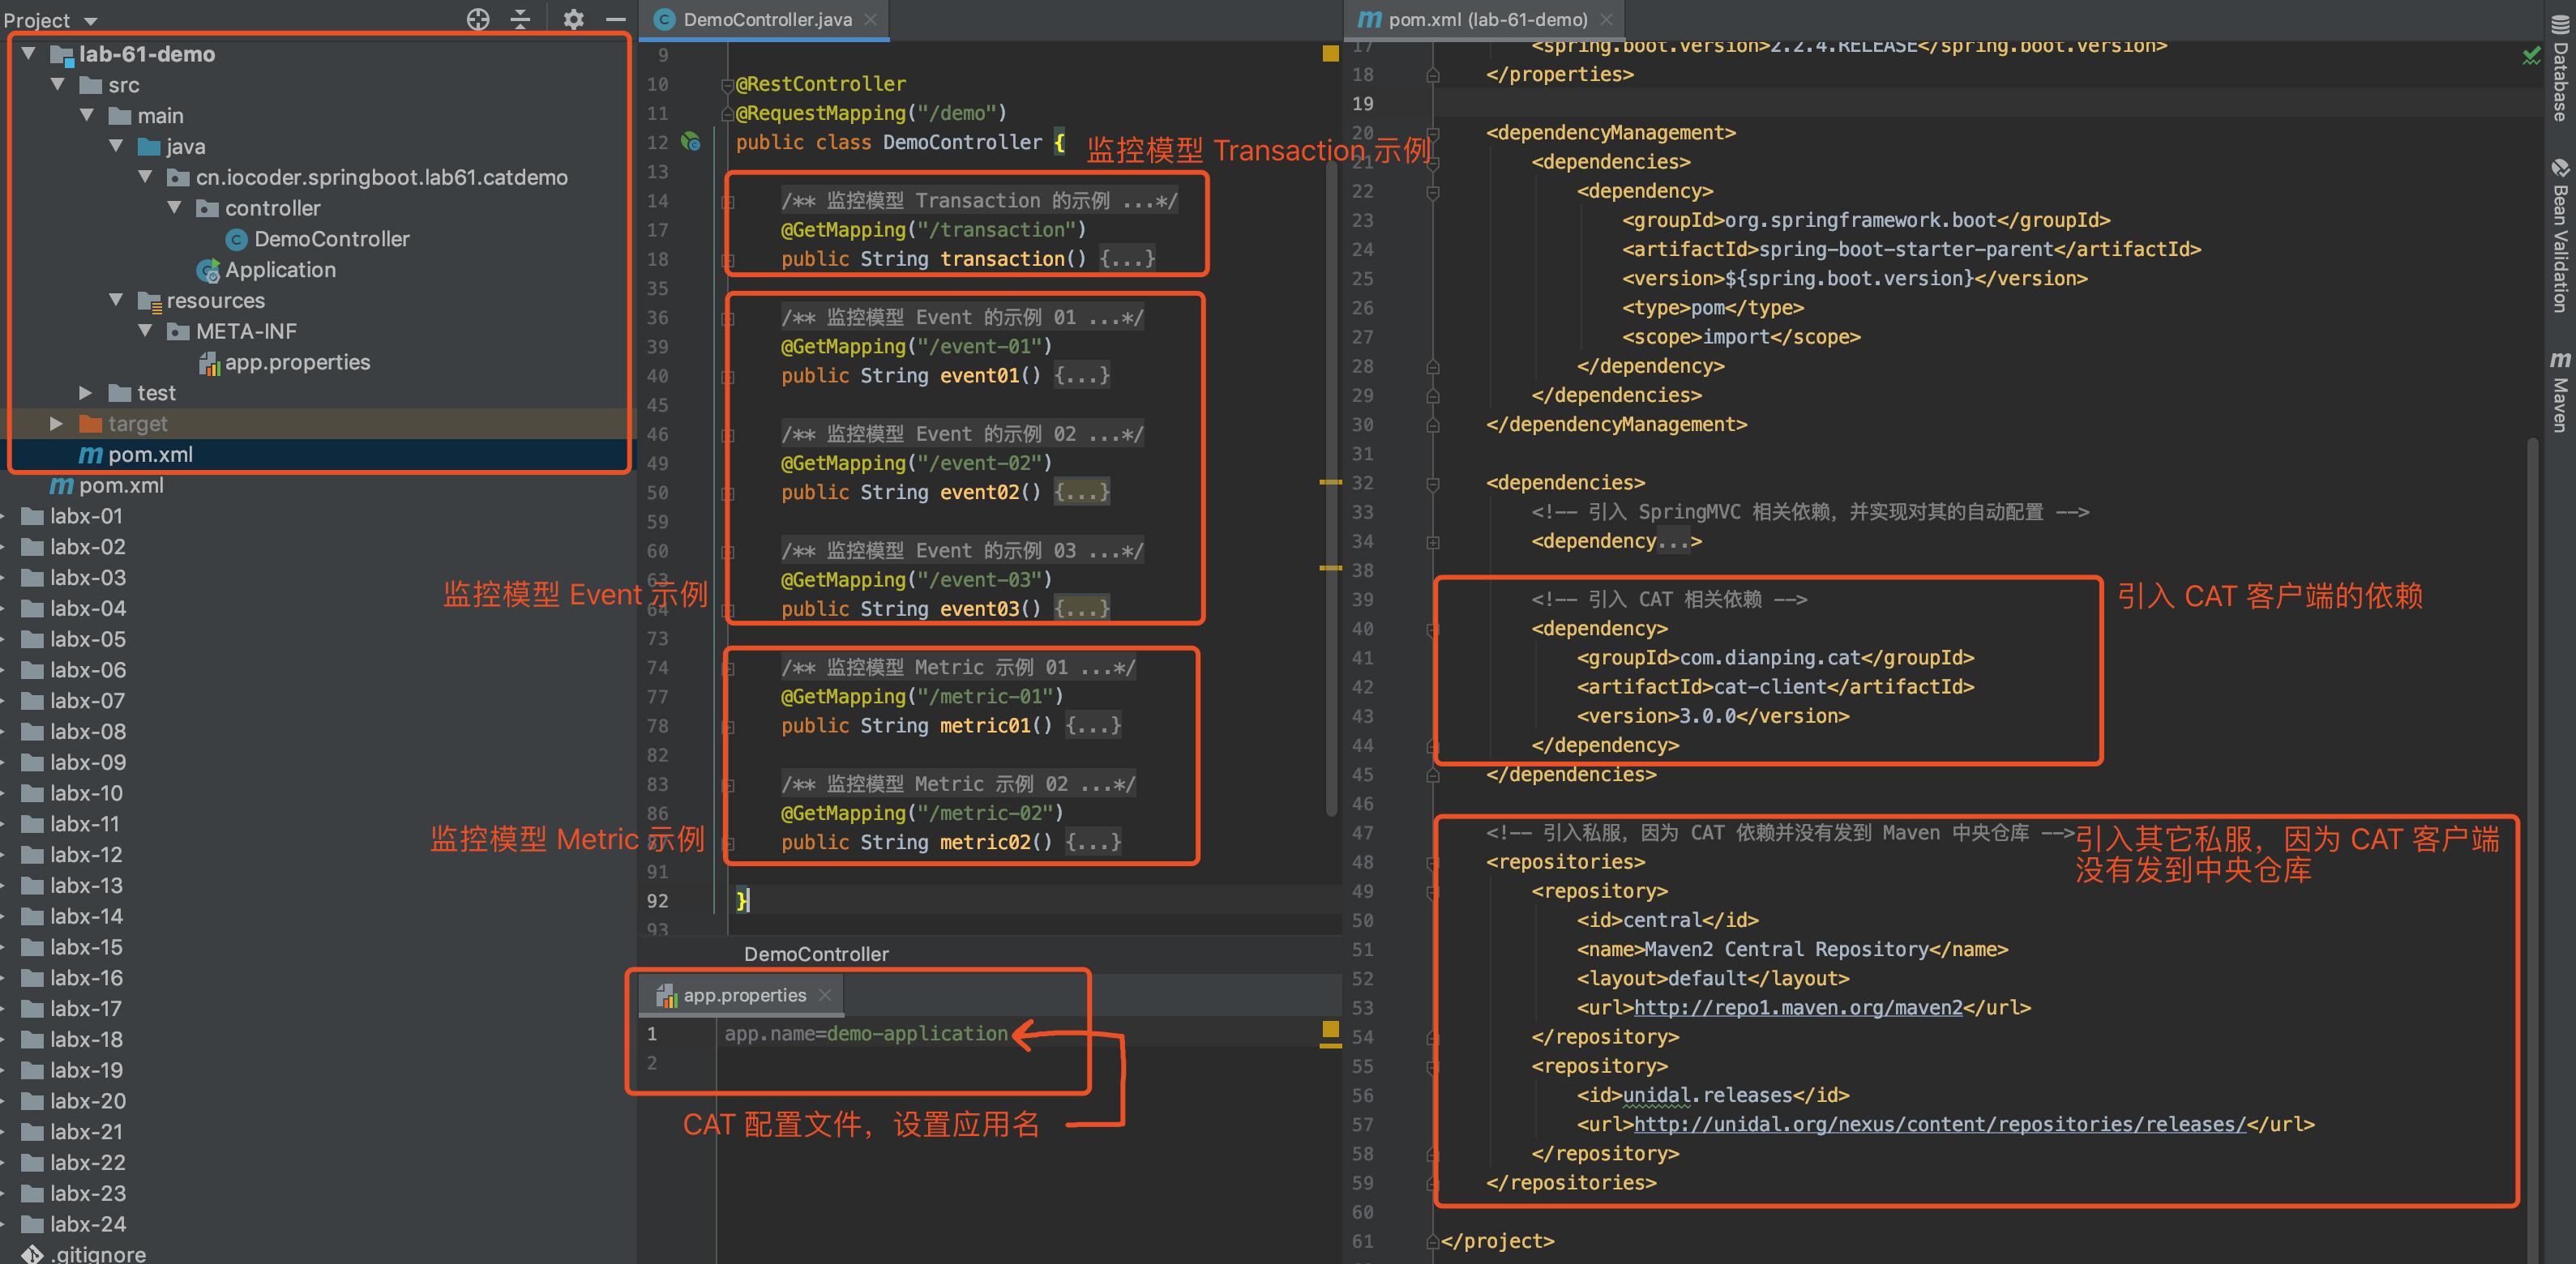This screenshot has height=1264, width=2576.
Task: Select labx-01 folder
Action: [72, 516]
